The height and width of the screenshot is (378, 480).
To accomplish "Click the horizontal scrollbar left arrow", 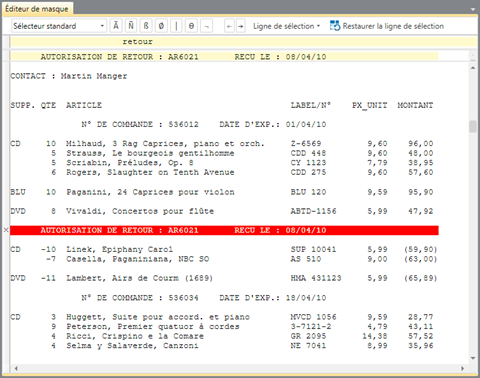I will click(16, 368).
